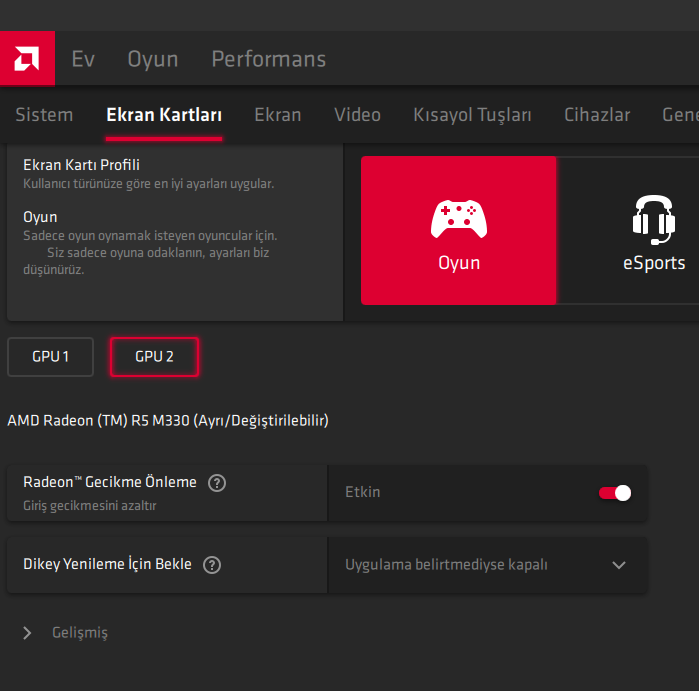Screen dimensions: 699x691
Task: Open the Cihazlar tab
Action: [597, 115]
